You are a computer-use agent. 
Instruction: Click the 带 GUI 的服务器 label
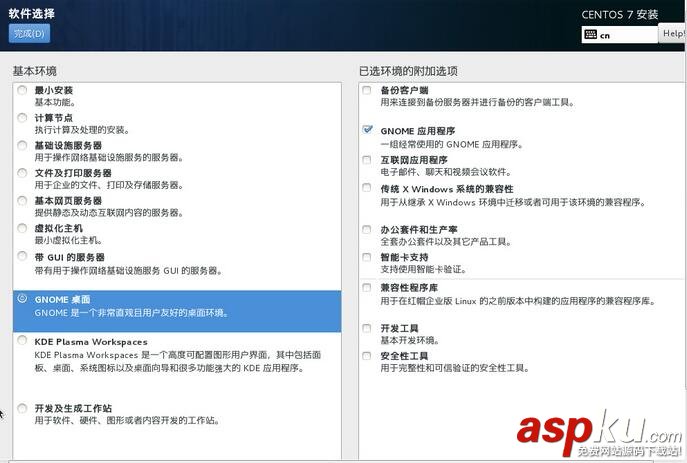pyautogui.click(x=70, y=258)
